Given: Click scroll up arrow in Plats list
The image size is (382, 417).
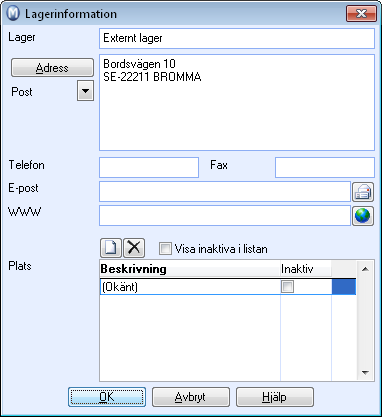Looking at the screenshot, I should 365,269.
